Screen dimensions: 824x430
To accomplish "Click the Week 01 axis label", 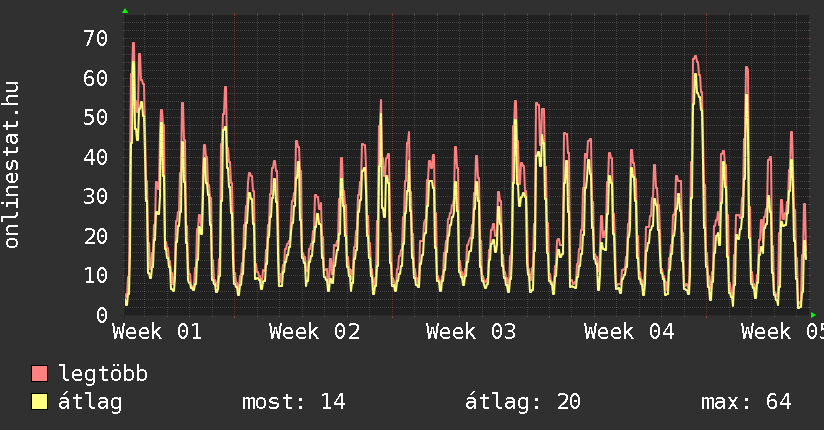I will 157,331.
